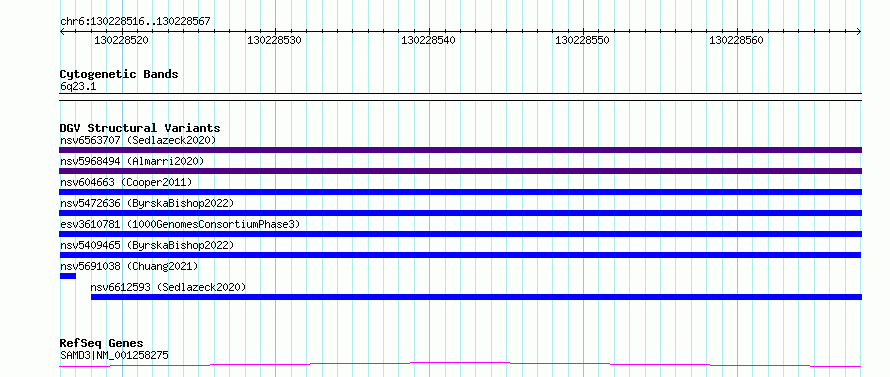
Task: Open variant nsv5472636 (ByrskaBishop2022) label
Action: (147, 203)
